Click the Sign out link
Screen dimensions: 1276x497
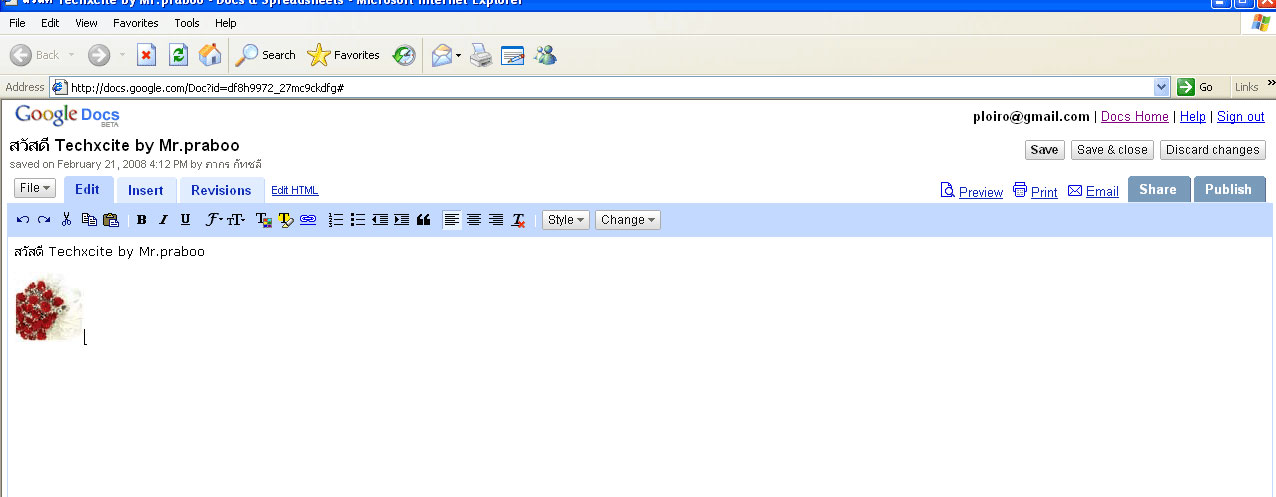(x=1241, y=117)
